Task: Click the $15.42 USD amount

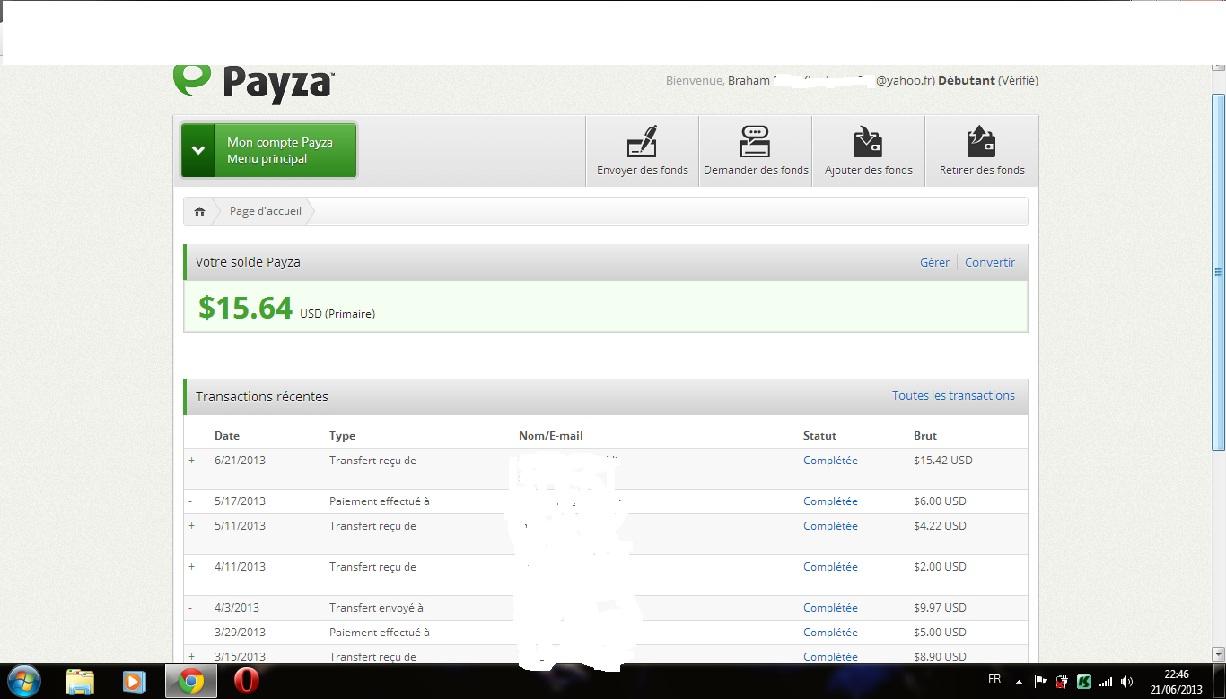Action: coord(943,460)
